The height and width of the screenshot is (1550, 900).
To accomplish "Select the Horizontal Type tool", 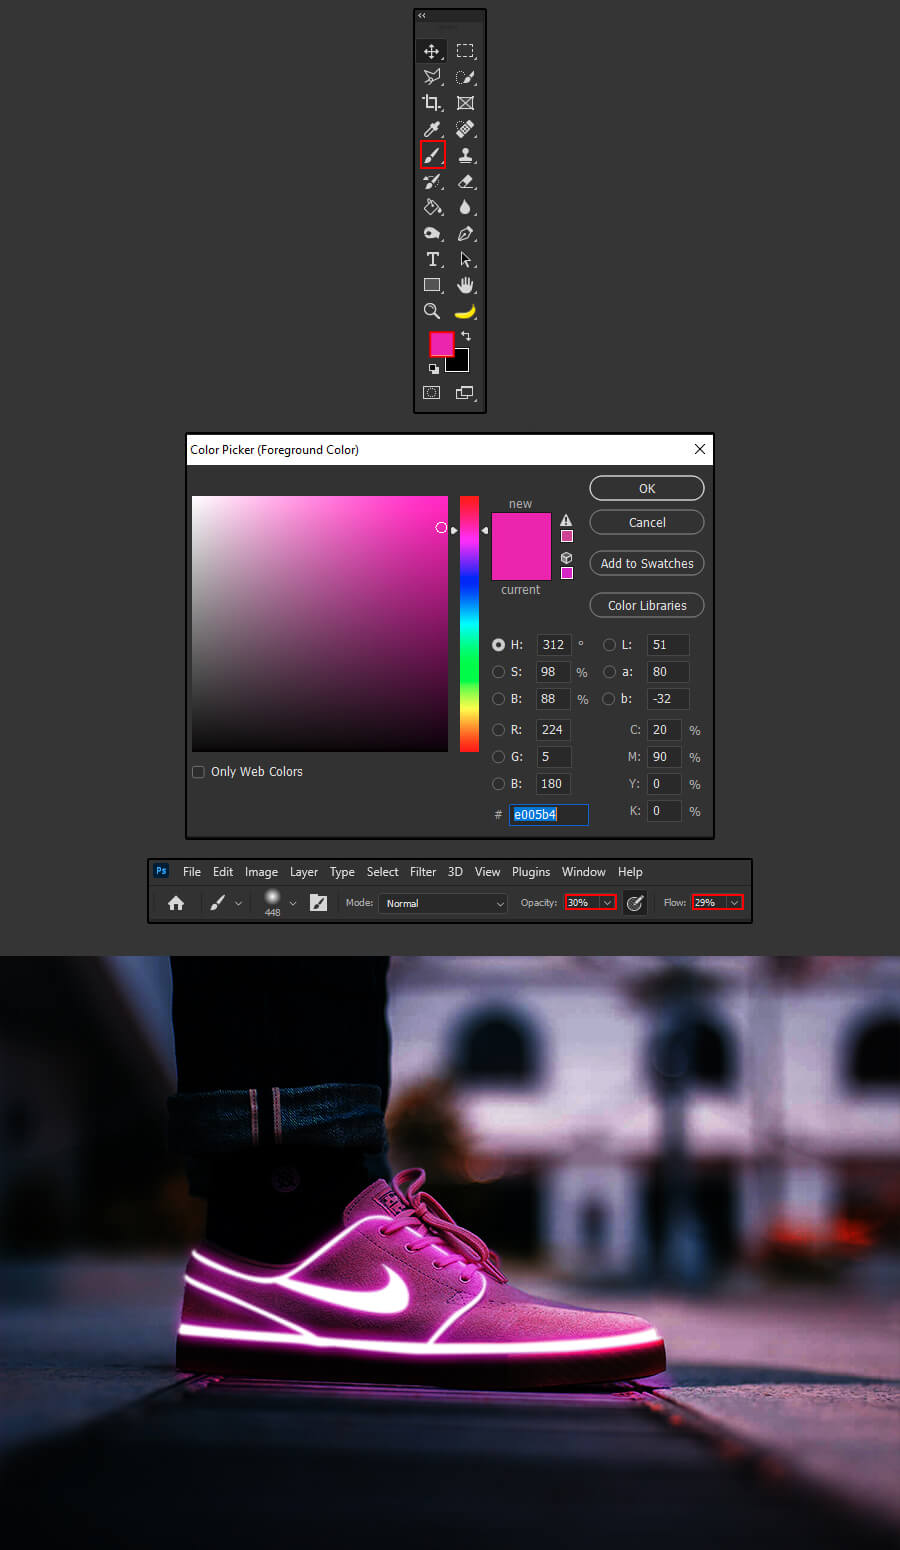I will (431, 259).
